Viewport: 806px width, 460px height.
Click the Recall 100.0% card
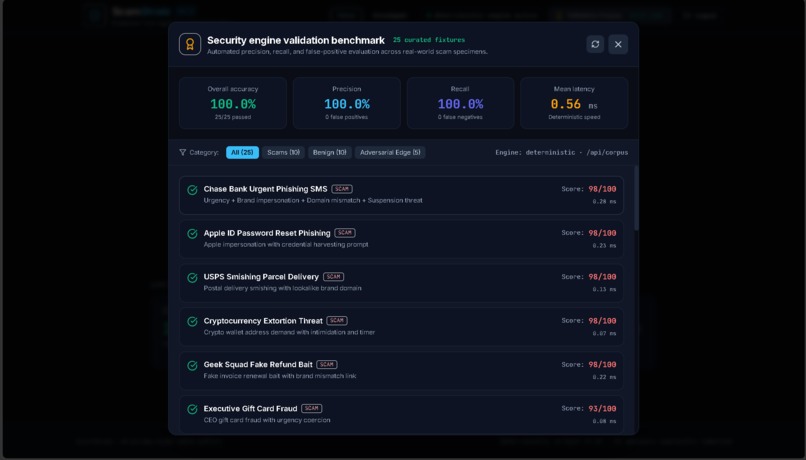pos(460,103)
